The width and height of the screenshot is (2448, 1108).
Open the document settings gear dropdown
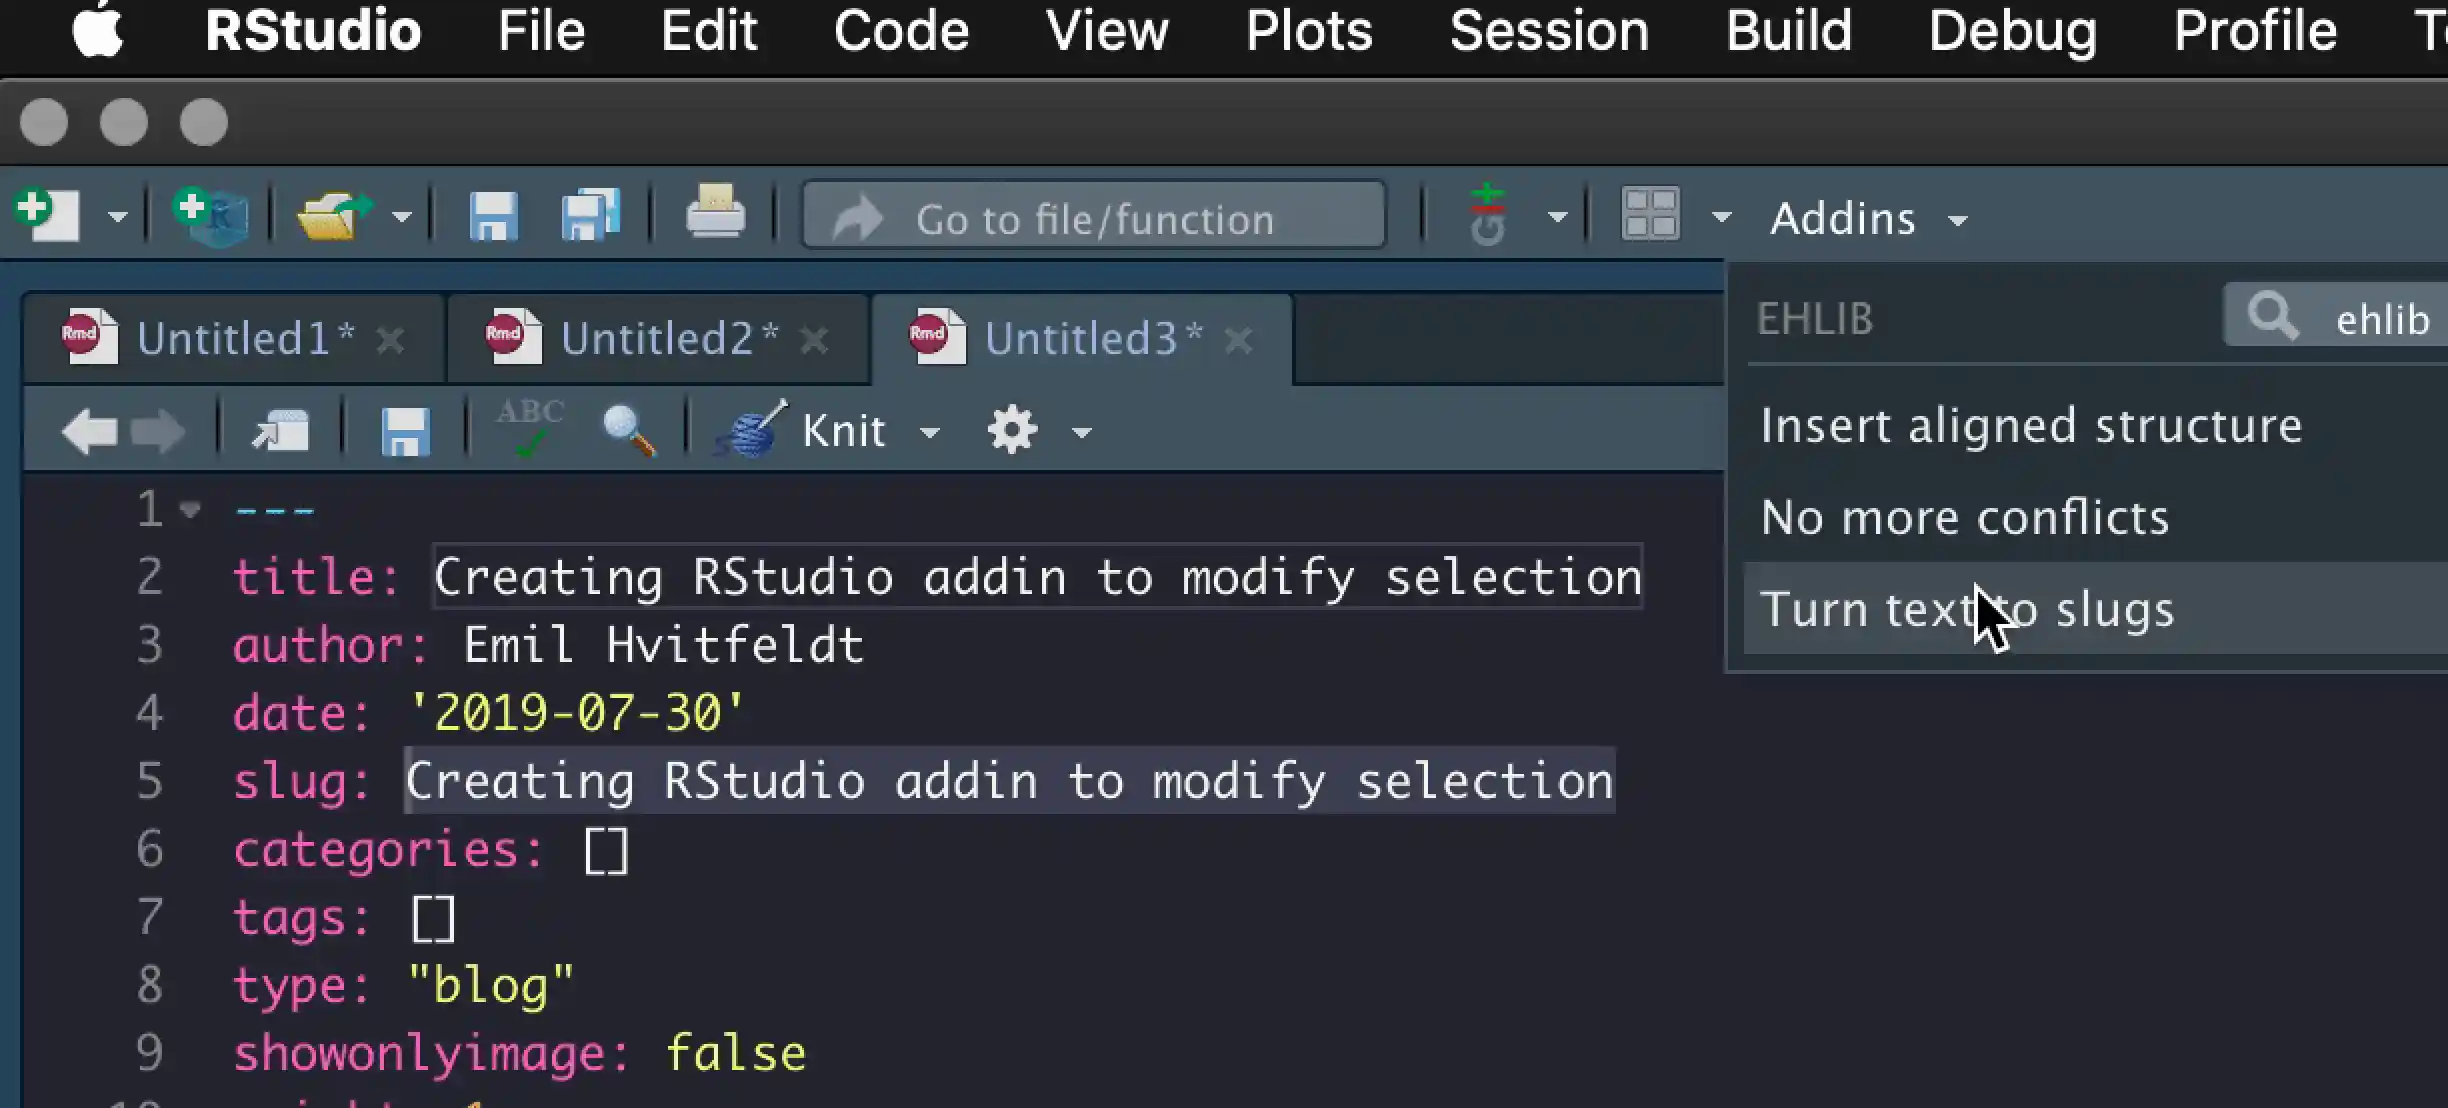(1013, 431)
